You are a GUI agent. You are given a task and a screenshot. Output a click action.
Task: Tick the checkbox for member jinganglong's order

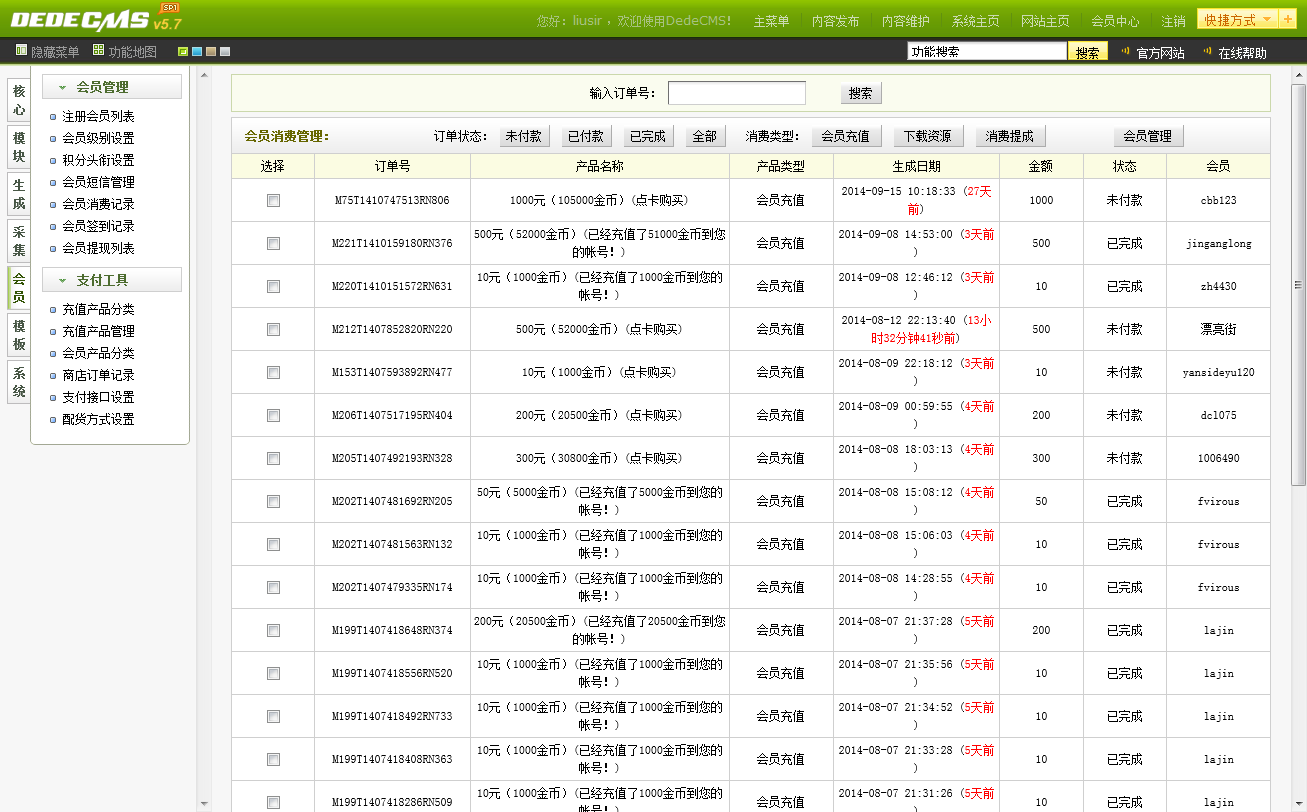coord(273,244)
